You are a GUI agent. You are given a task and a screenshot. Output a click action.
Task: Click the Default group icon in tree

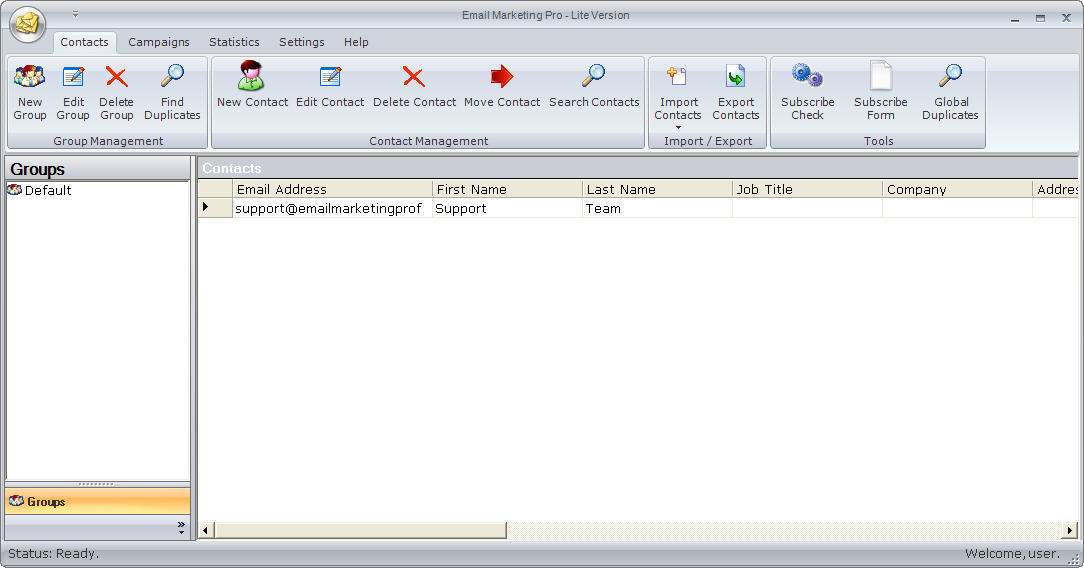[x=14, y=189]
